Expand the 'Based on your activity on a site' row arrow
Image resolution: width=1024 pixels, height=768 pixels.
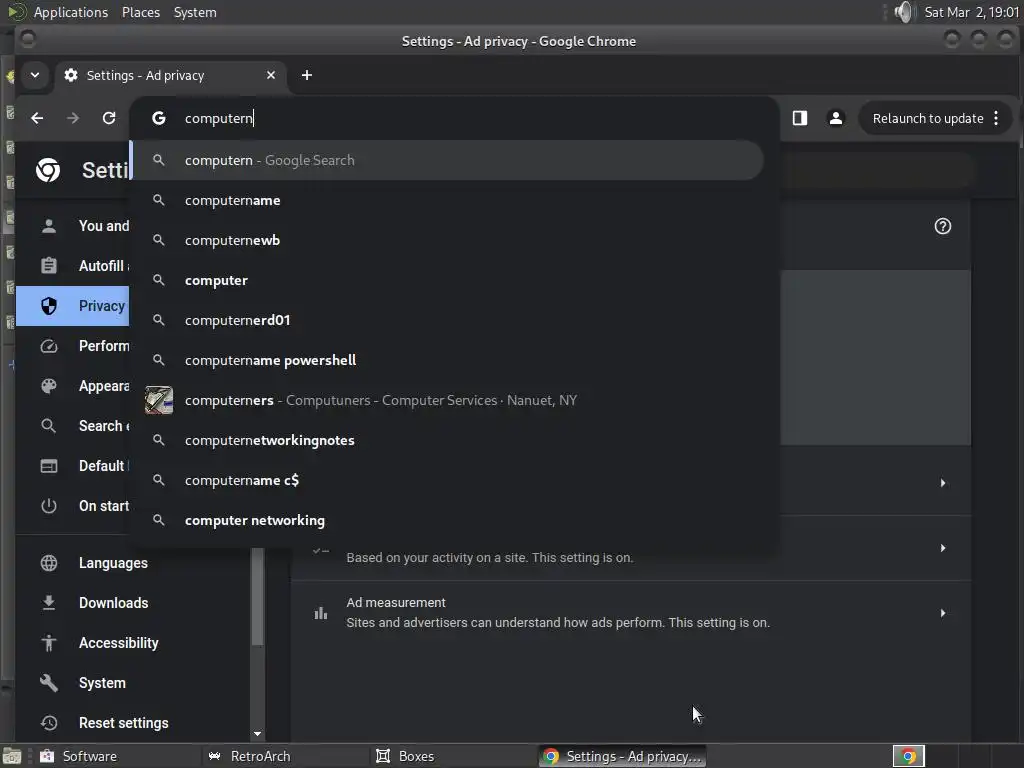coord(943,548)
